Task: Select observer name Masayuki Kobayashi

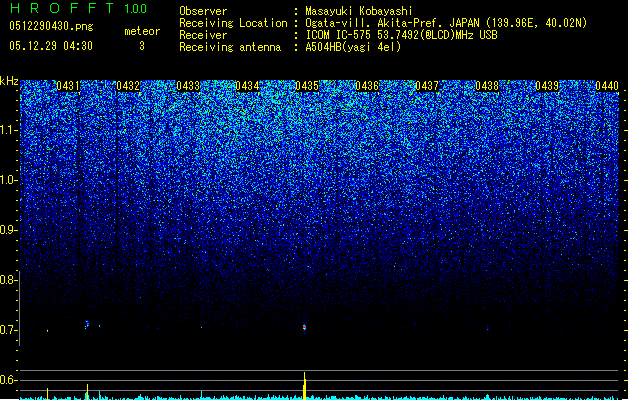Action: [359, 11]
